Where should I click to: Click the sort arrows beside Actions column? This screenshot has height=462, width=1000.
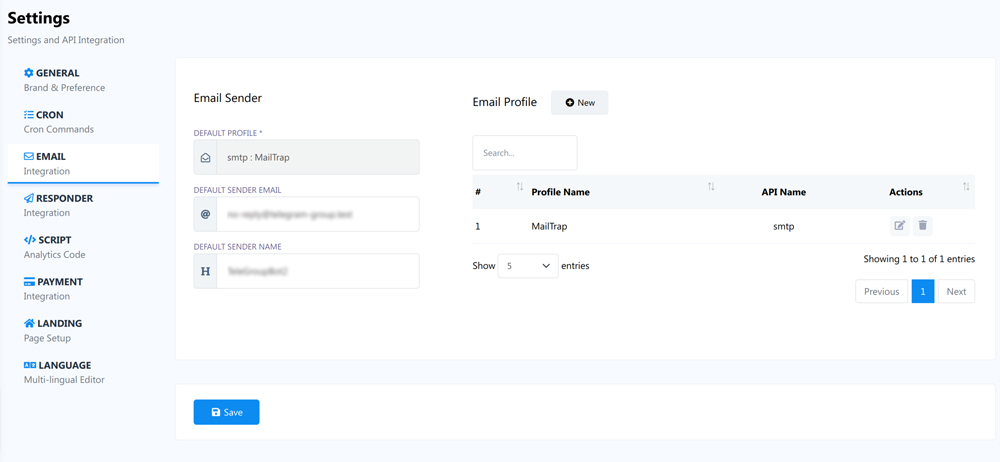pos(966,187)
